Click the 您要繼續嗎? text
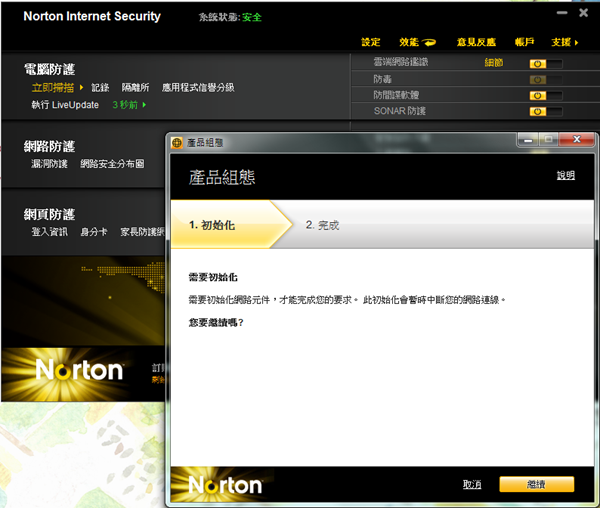 (x=216, y=323)
